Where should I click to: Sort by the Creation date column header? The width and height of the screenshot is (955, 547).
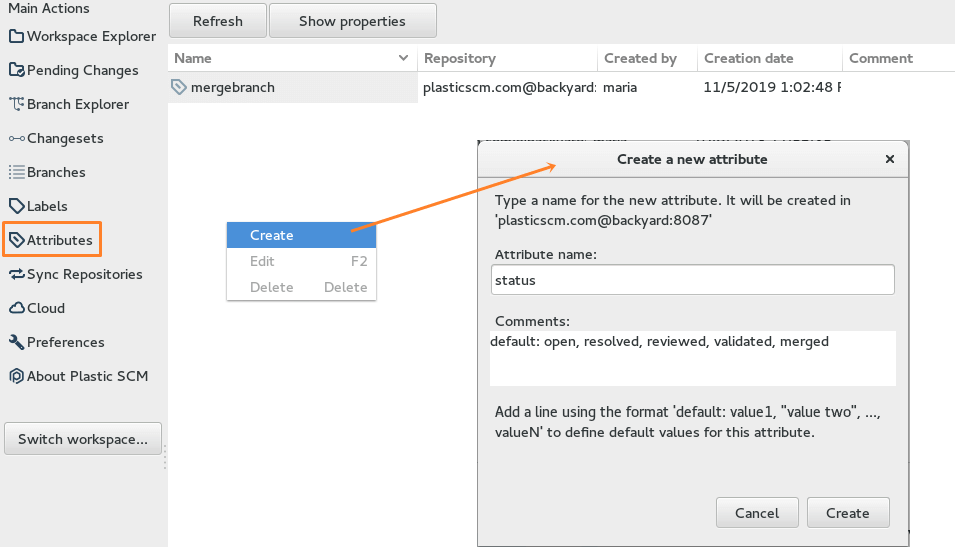pyautogui.click(x=770, y=58)
